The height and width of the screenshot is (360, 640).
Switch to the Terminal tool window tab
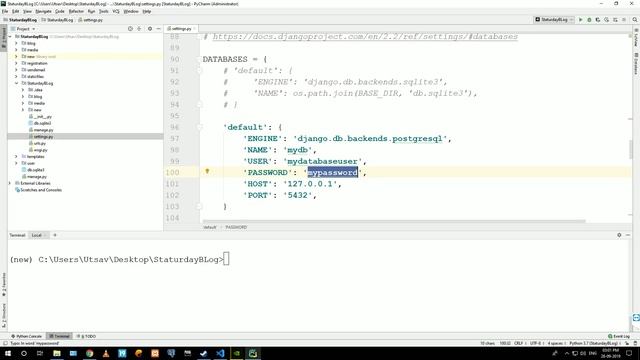pos(60,336)
